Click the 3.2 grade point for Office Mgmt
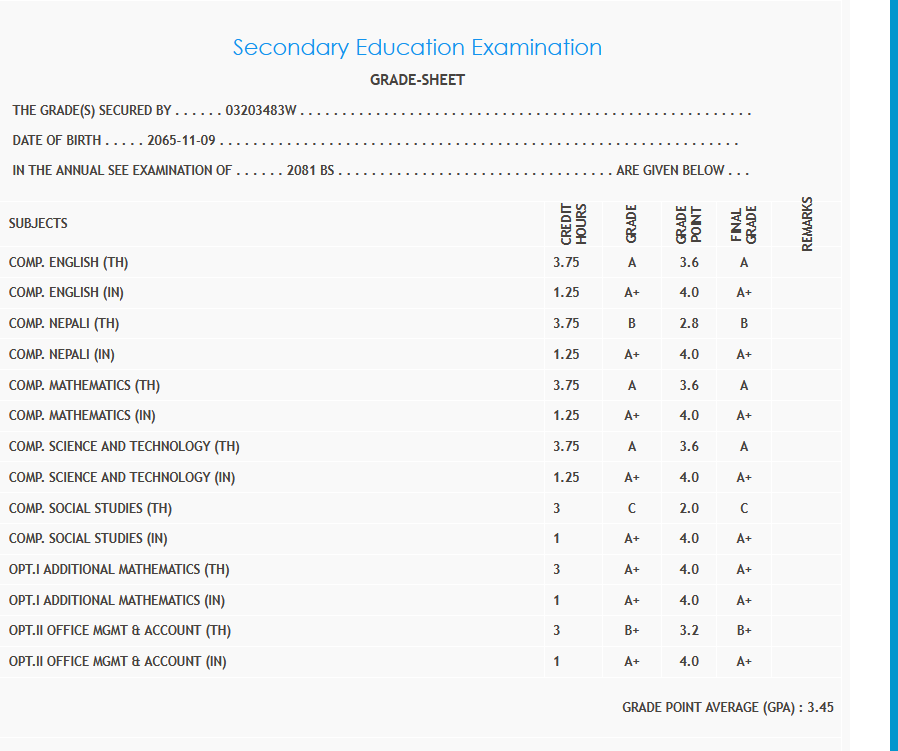 (x=689, y=631)
